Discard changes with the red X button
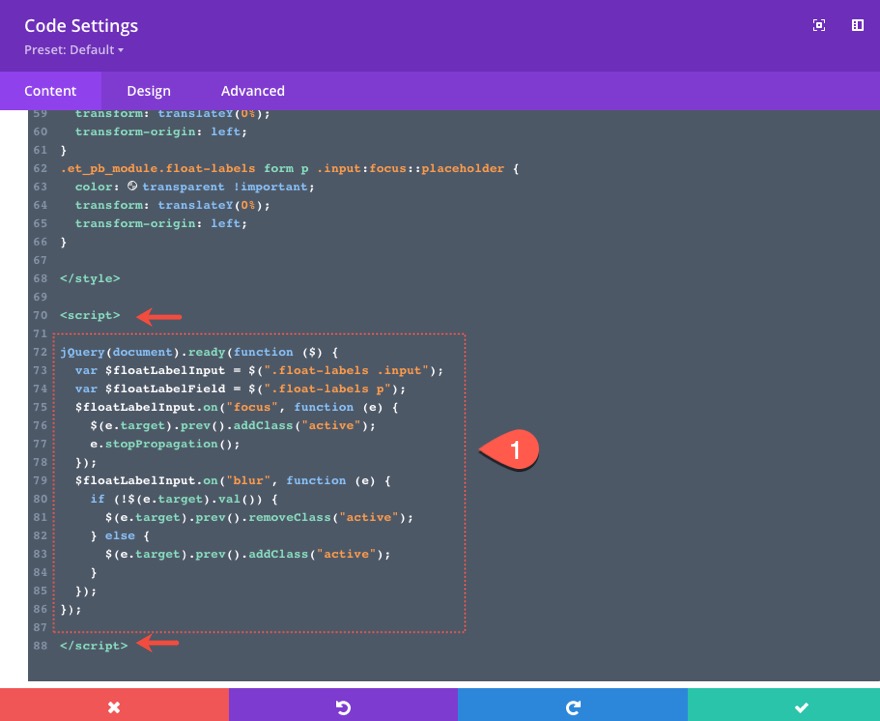This screenshot has width=880, height=721. tap(114, 706)
